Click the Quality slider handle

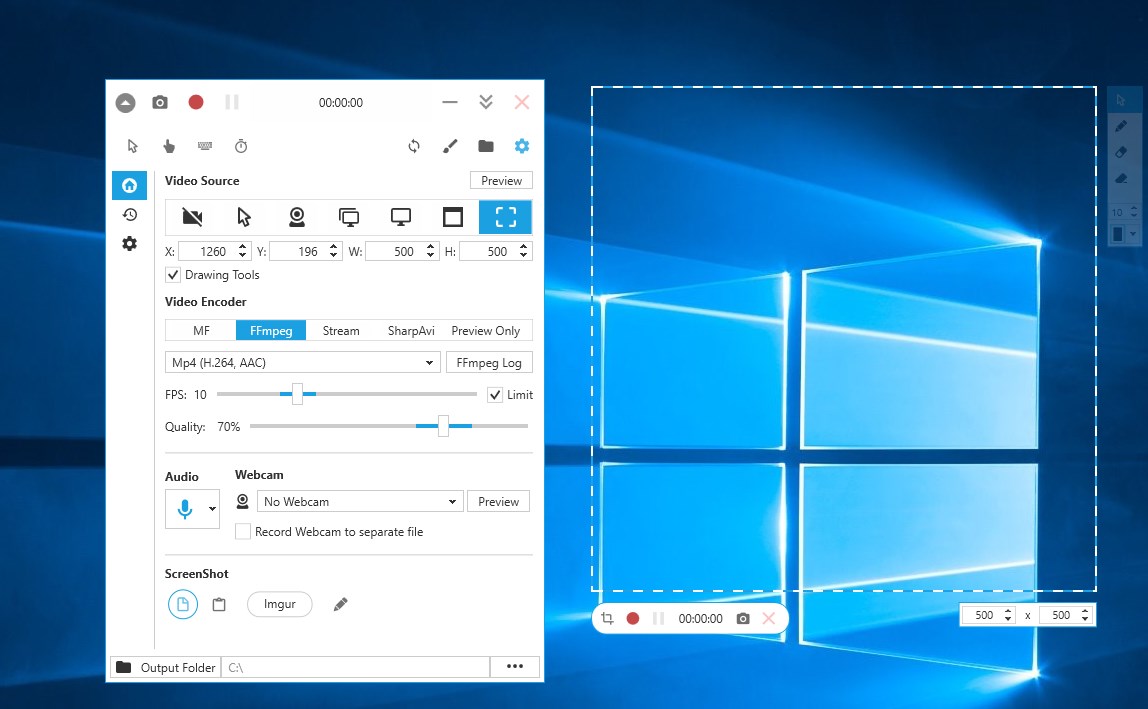pyautogui.click(x=443, y=426)
